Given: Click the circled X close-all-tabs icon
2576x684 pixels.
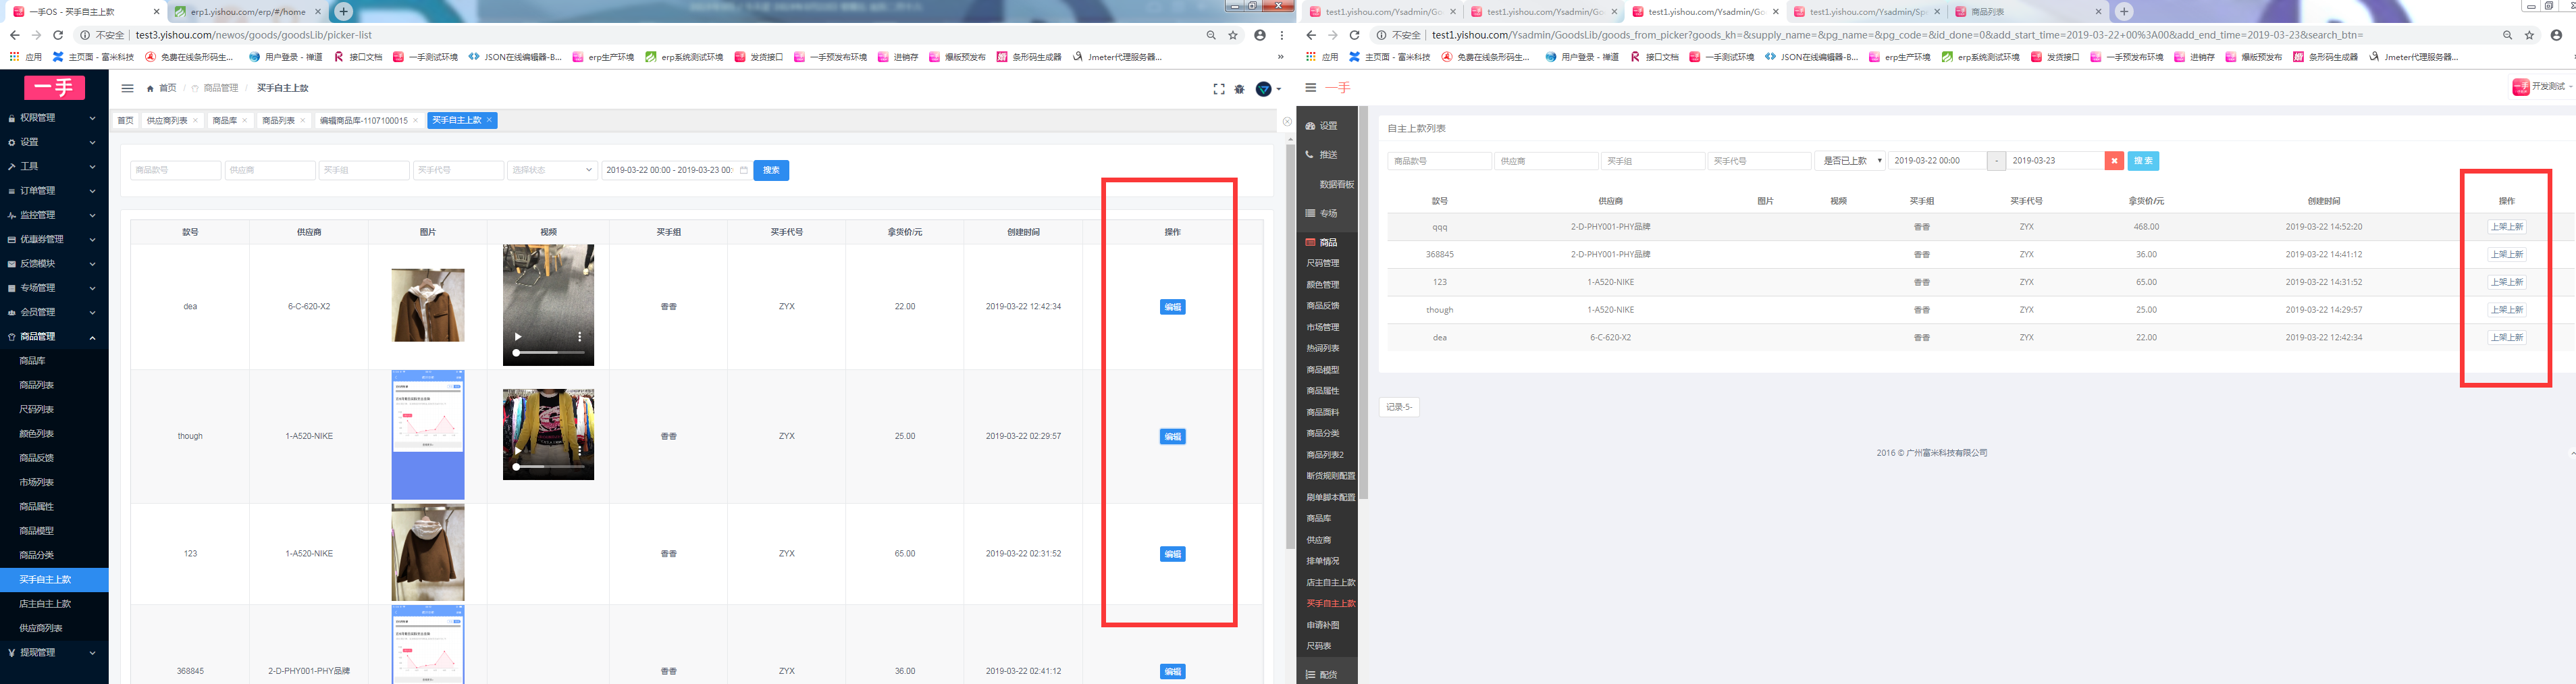Looking at the screenshot, I should coord(1287,121).
